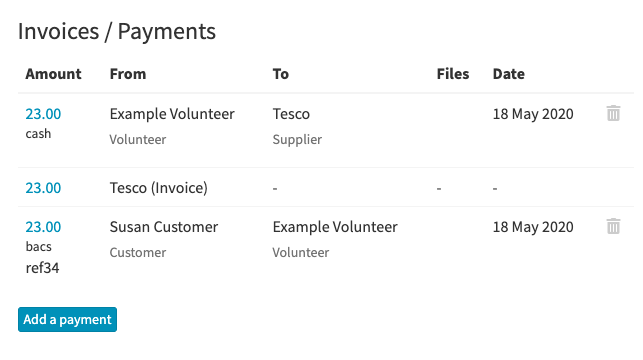Delete the Susan Customer payment with trash icon

(x=613, y=226)
